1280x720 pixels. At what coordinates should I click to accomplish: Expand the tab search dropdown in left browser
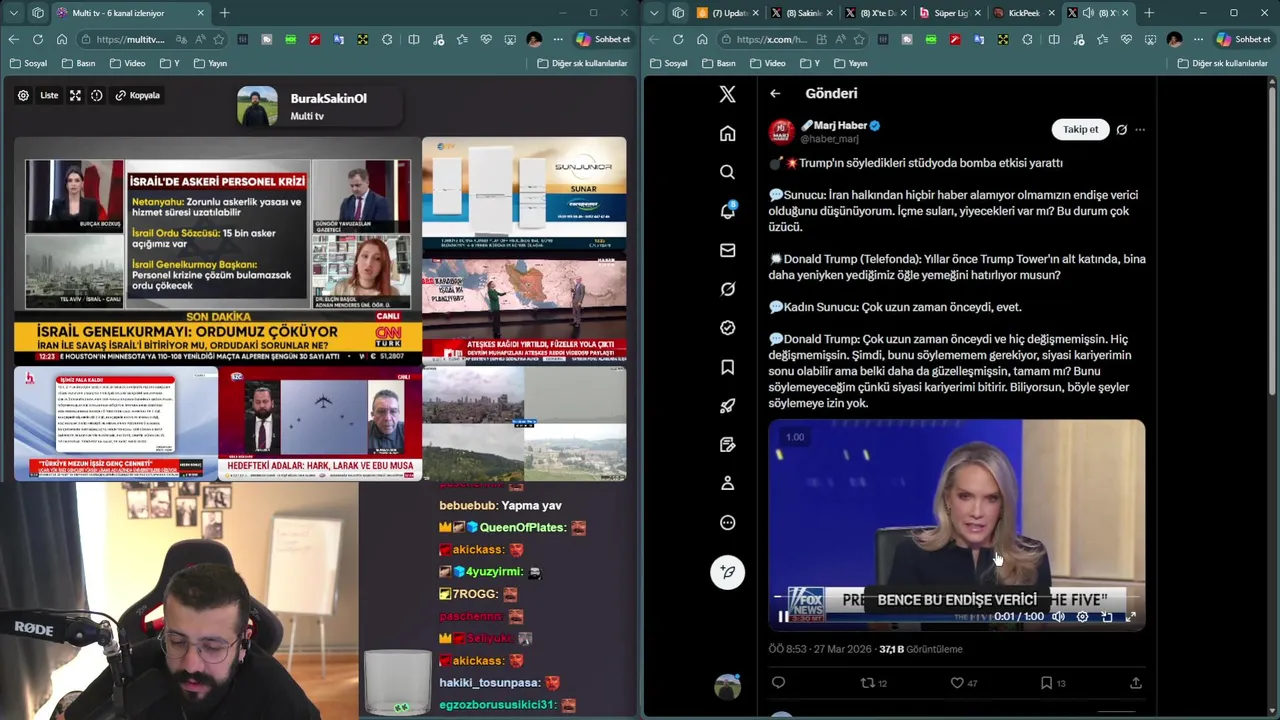[13, 13]
